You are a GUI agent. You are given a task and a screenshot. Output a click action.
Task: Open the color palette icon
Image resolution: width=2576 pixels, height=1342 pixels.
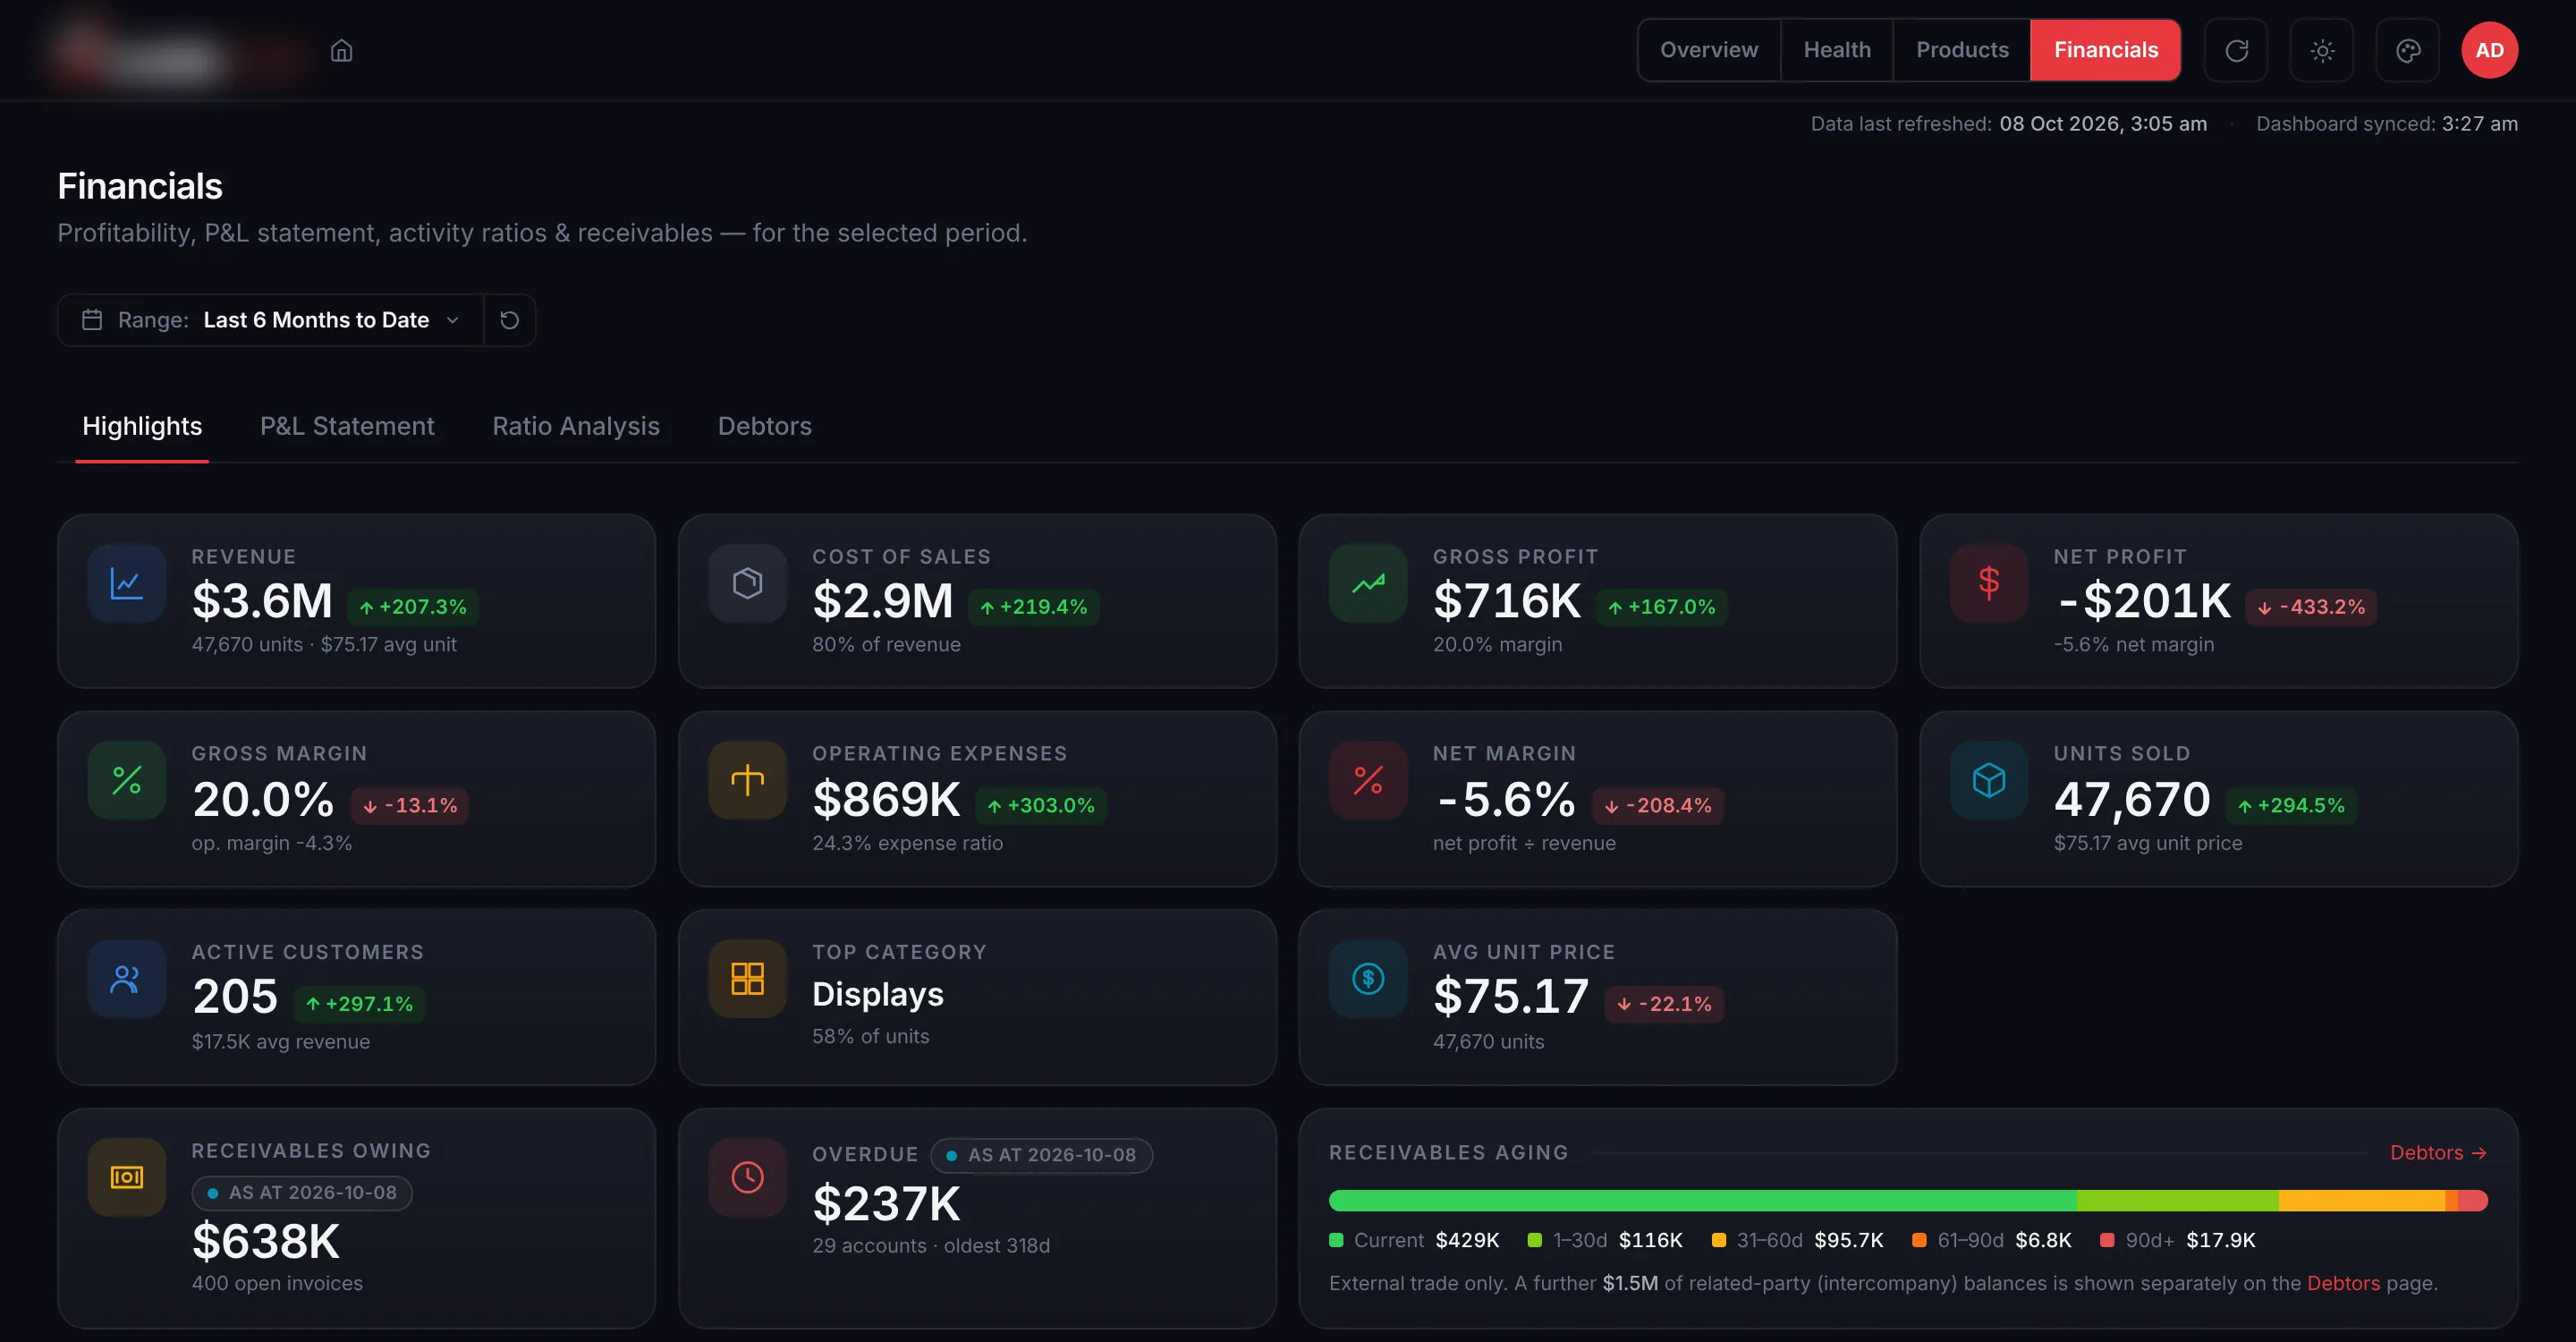coord(2408,50)
